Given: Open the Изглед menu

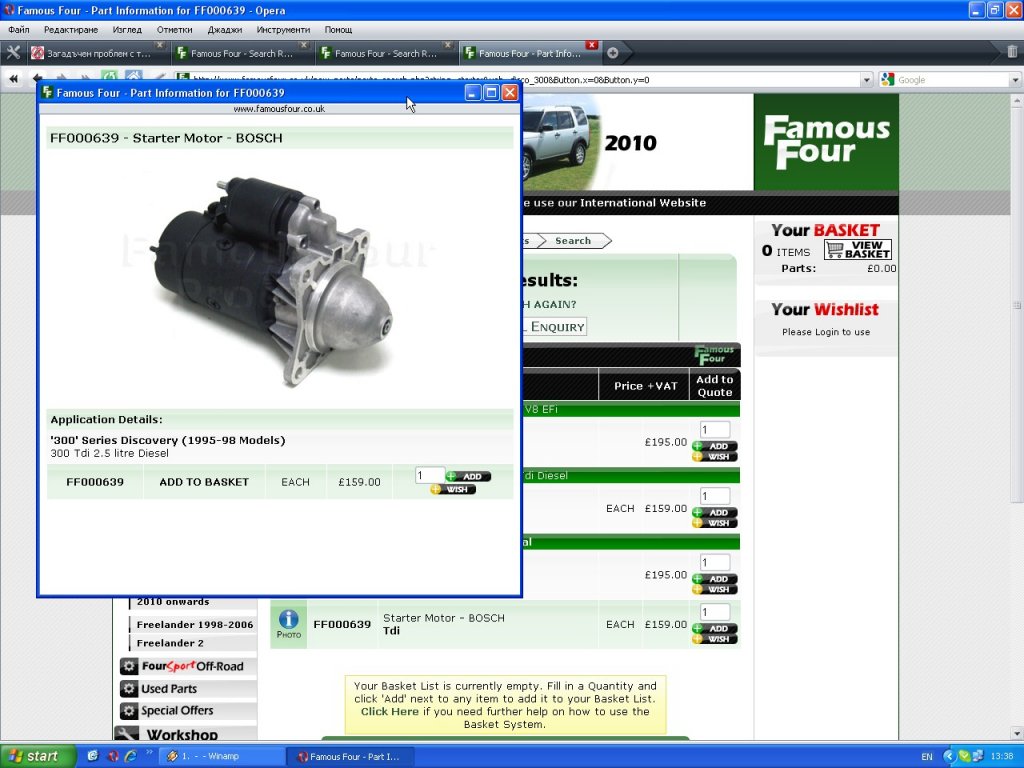Looking at the screenshot, I should click(x=127, y=29).
